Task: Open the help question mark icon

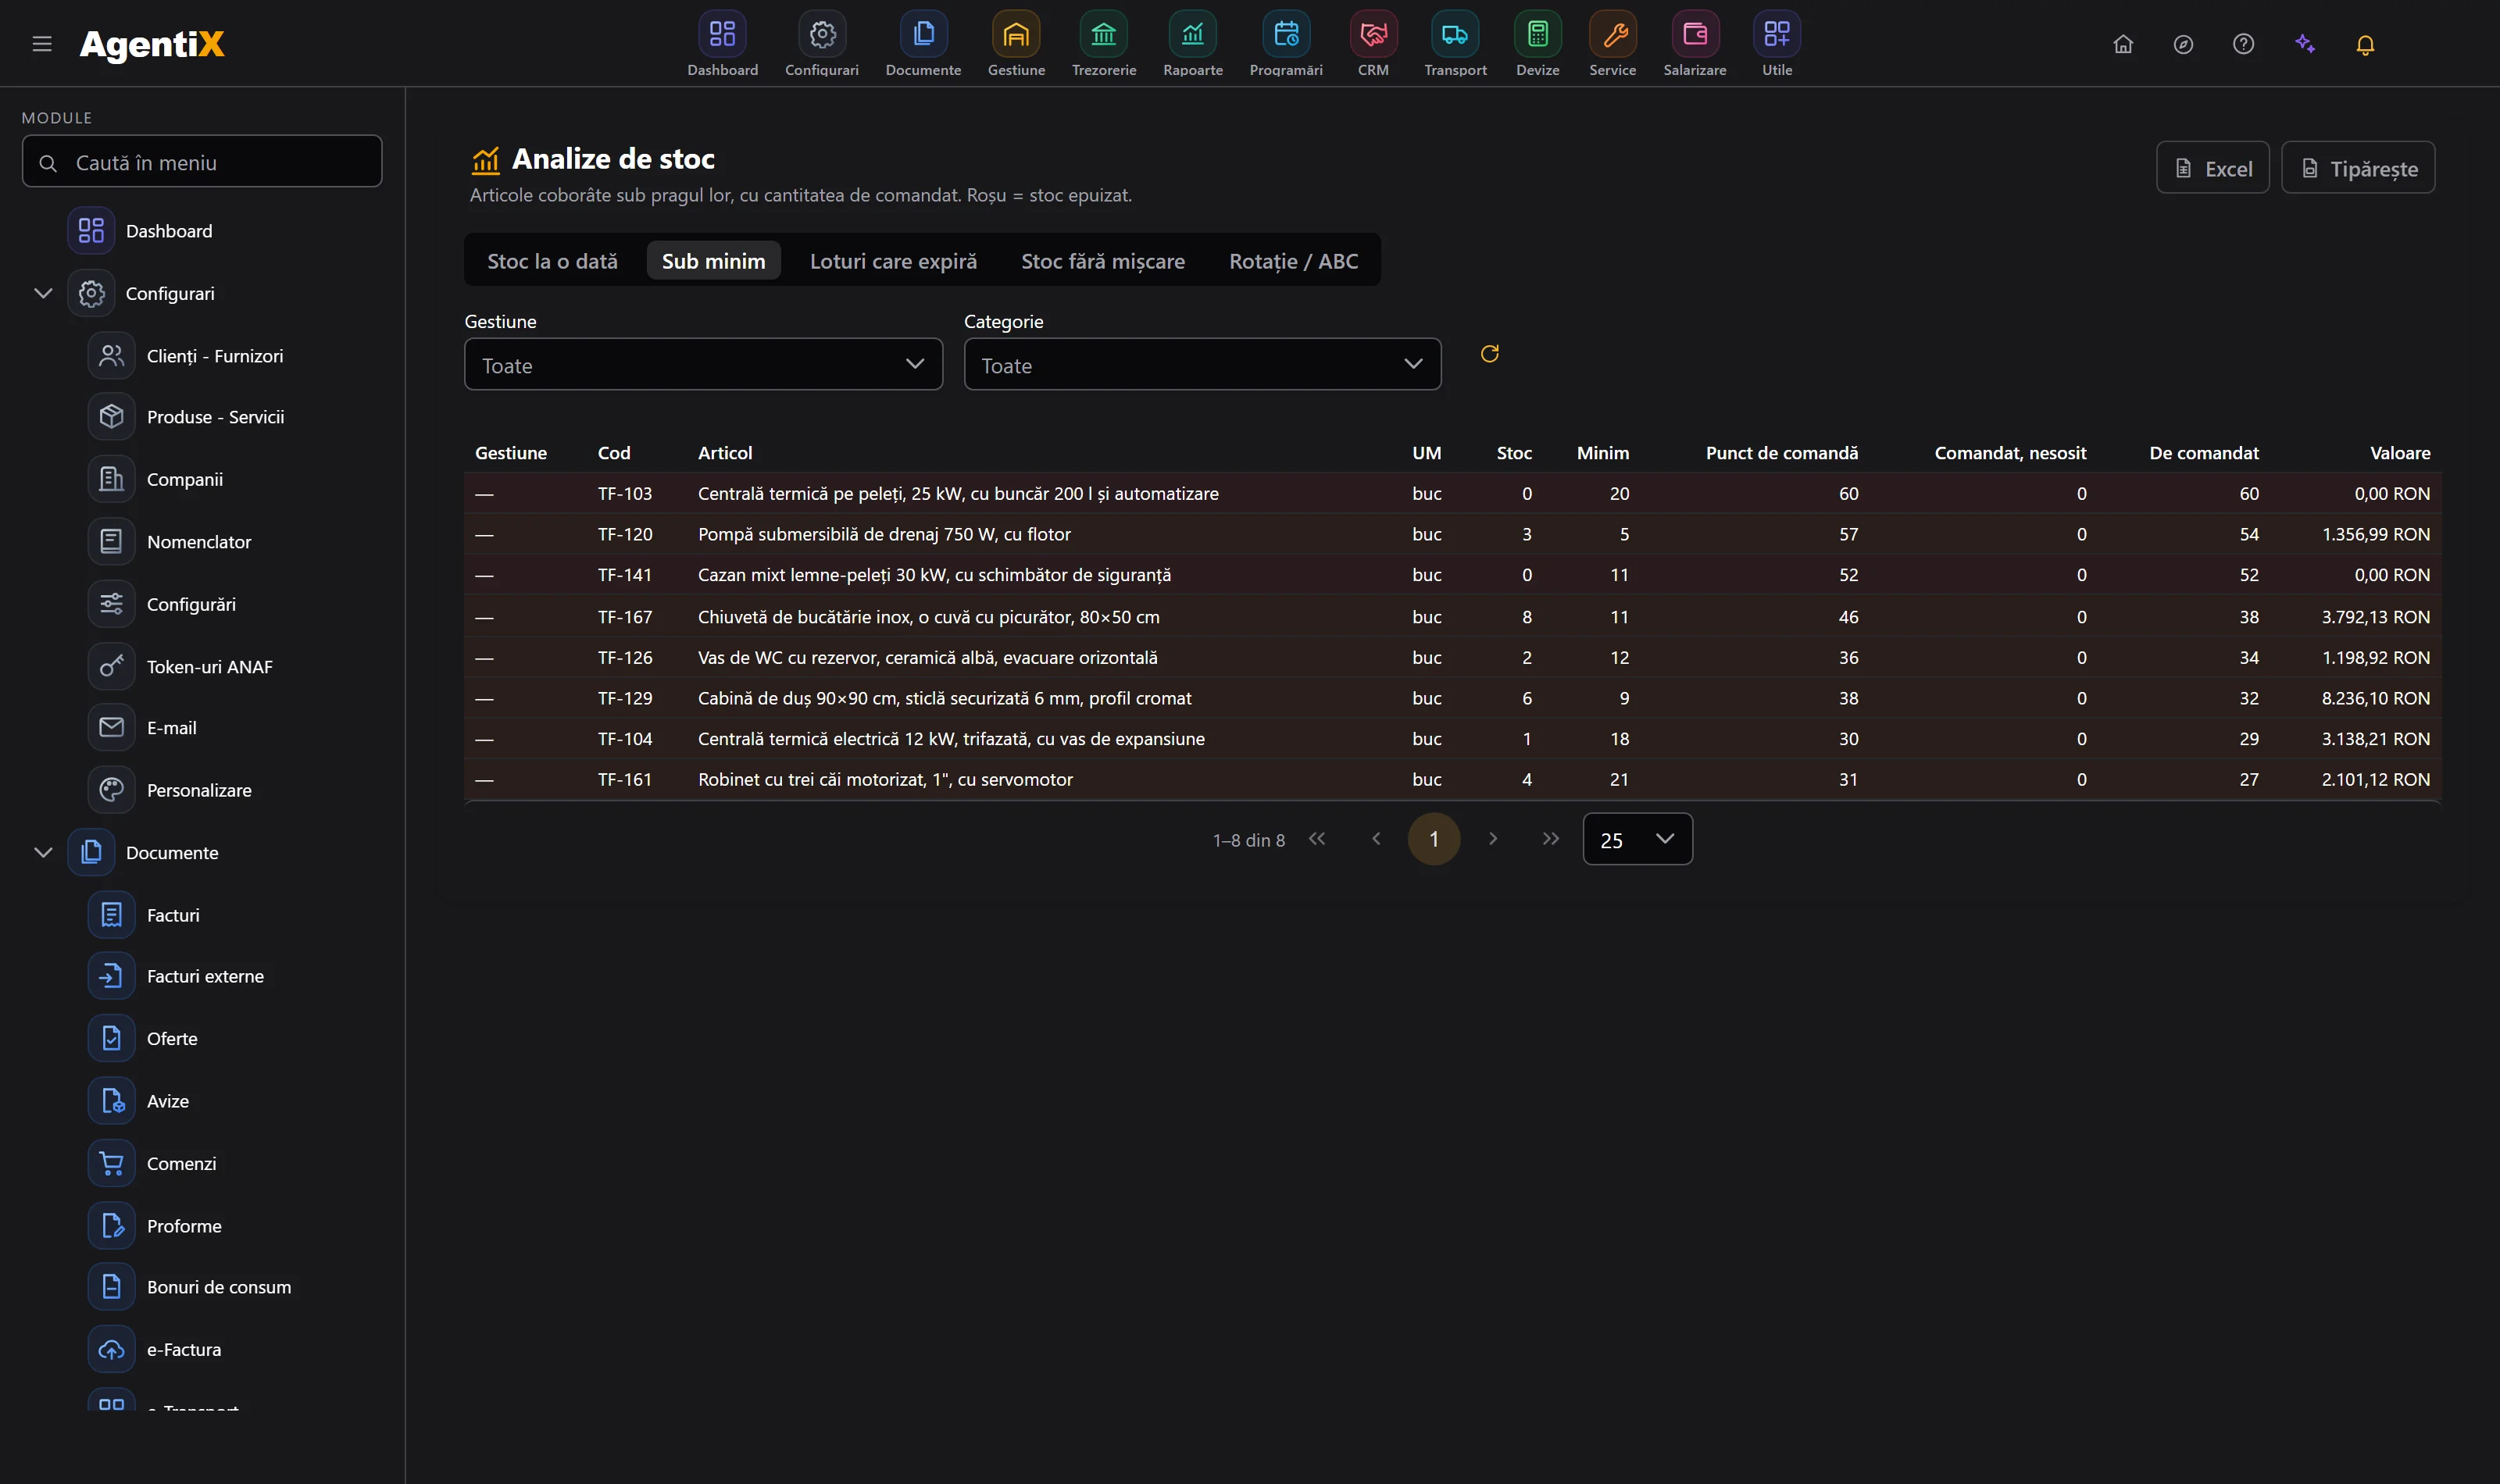Action: (2243, 44)
